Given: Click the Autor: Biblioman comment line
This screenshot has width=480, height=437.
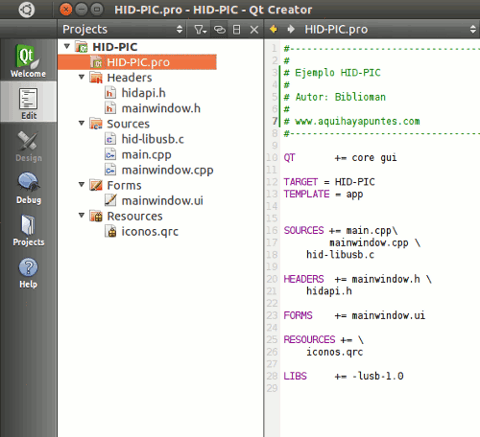Looking at the screenshot, I should click(x=335, y=97).
